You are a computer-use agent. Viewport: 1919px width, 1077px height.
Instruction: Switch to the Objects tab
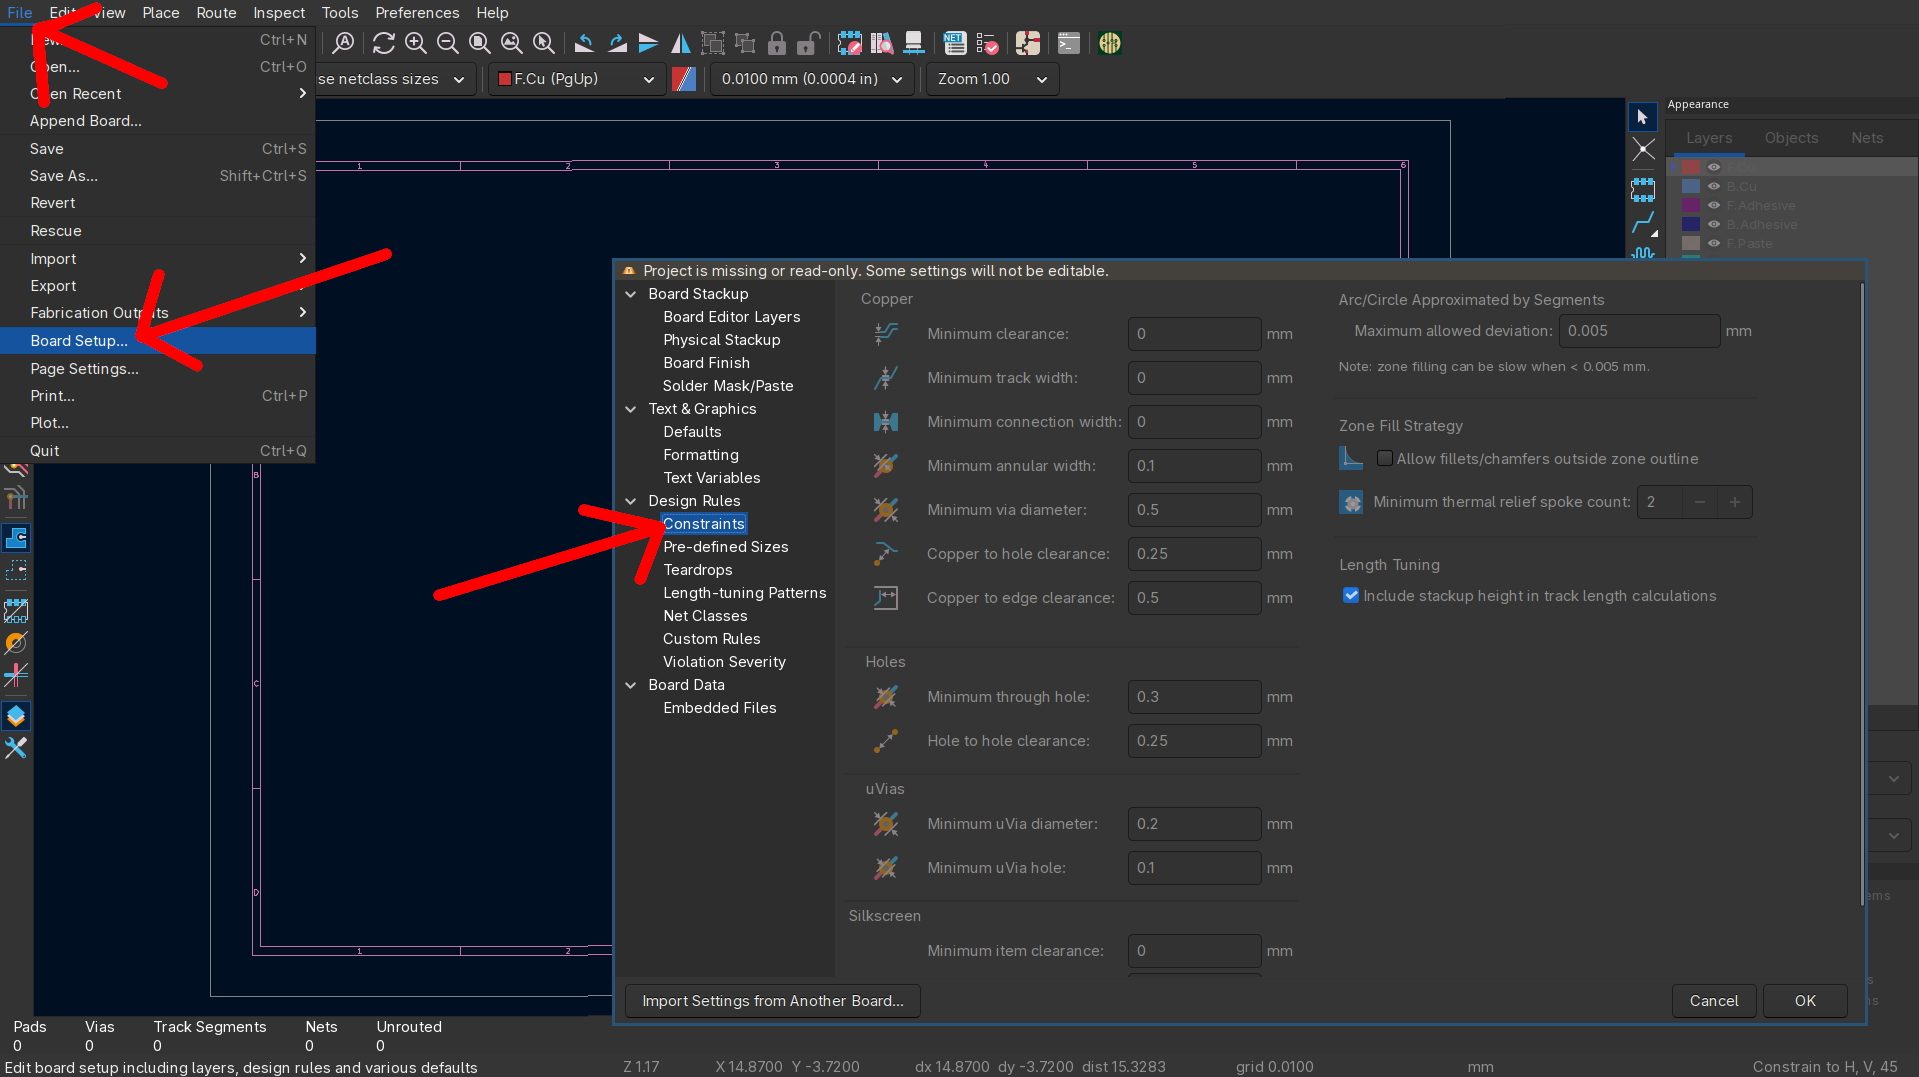coord(1791,138)
